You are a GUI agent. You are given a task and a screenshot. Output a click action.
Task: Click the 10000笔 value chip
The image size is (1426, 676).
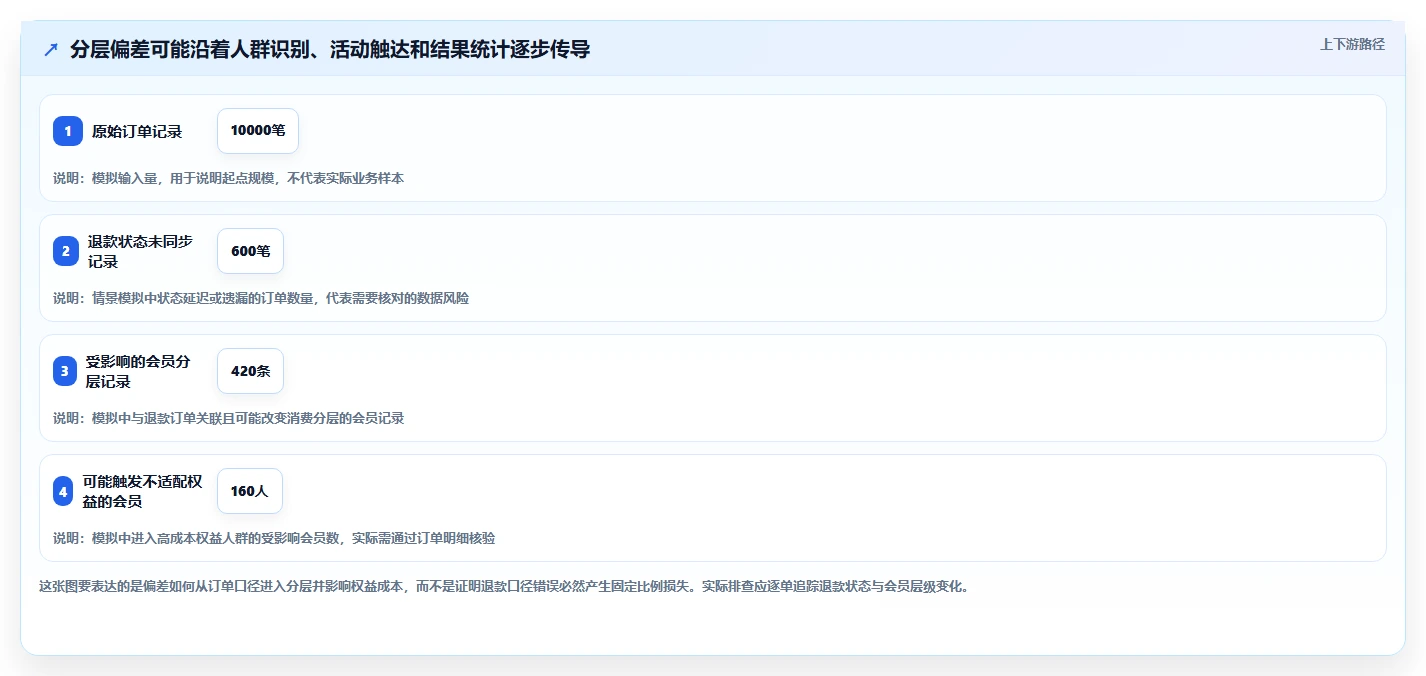coord(258,131)
